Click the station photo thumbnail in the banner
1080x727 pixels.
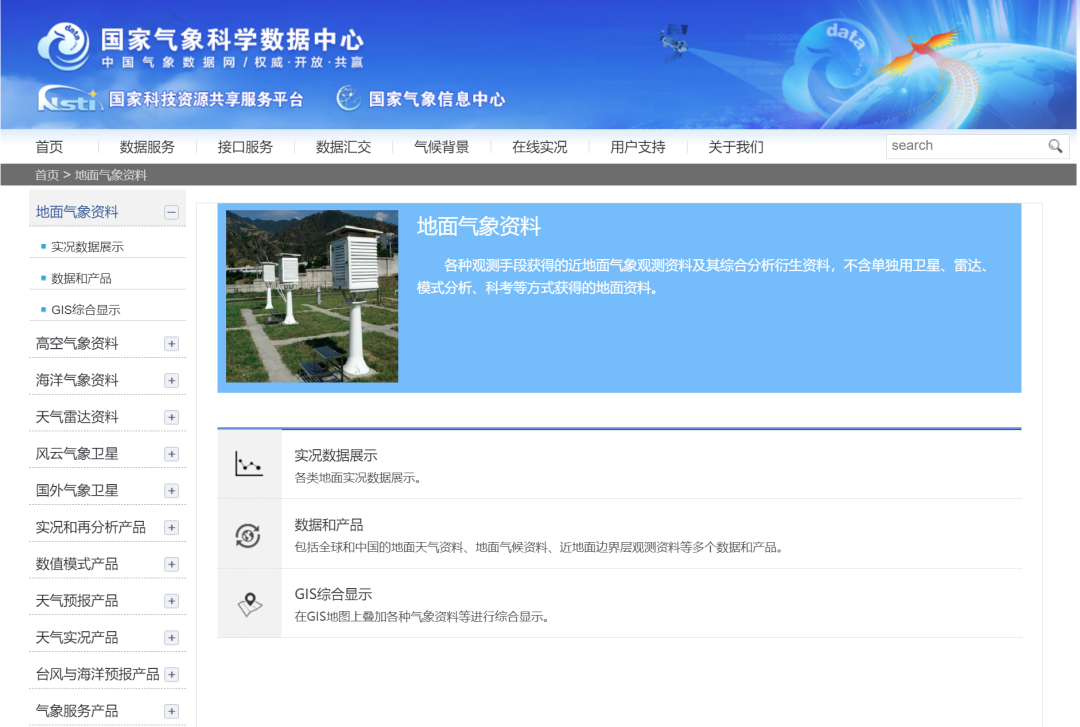click(x=310, y=297)
